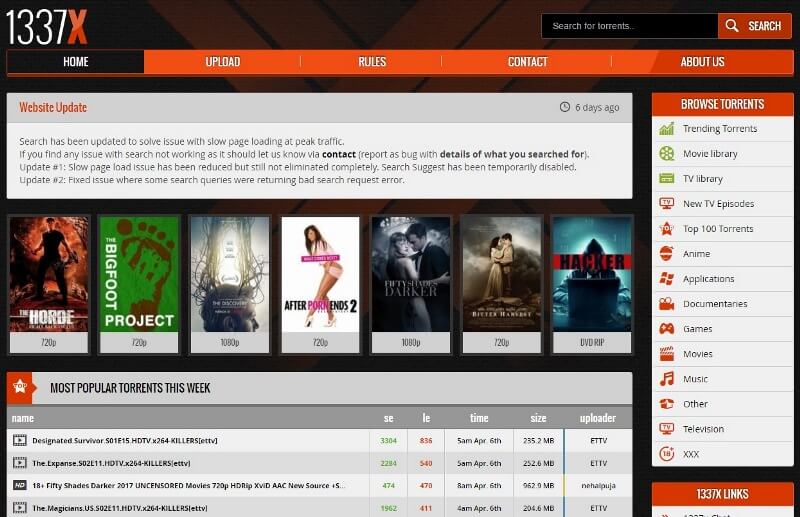Screen dimensions: 800x517
Task: Click the XXX 18+ icon
Action: pyautogui.click(x=666, y=454)
